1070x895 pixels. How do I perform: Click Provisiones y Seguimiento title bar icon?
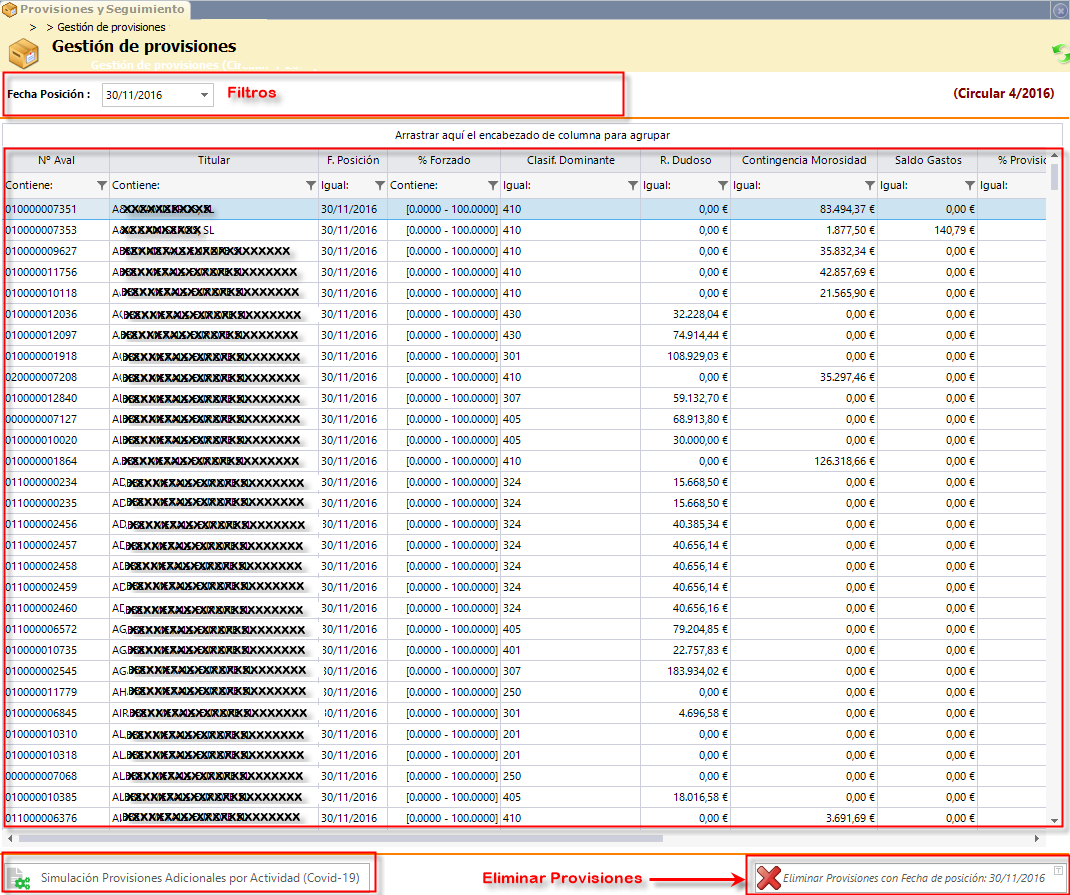pyautogui.click(x=10, y=10)
